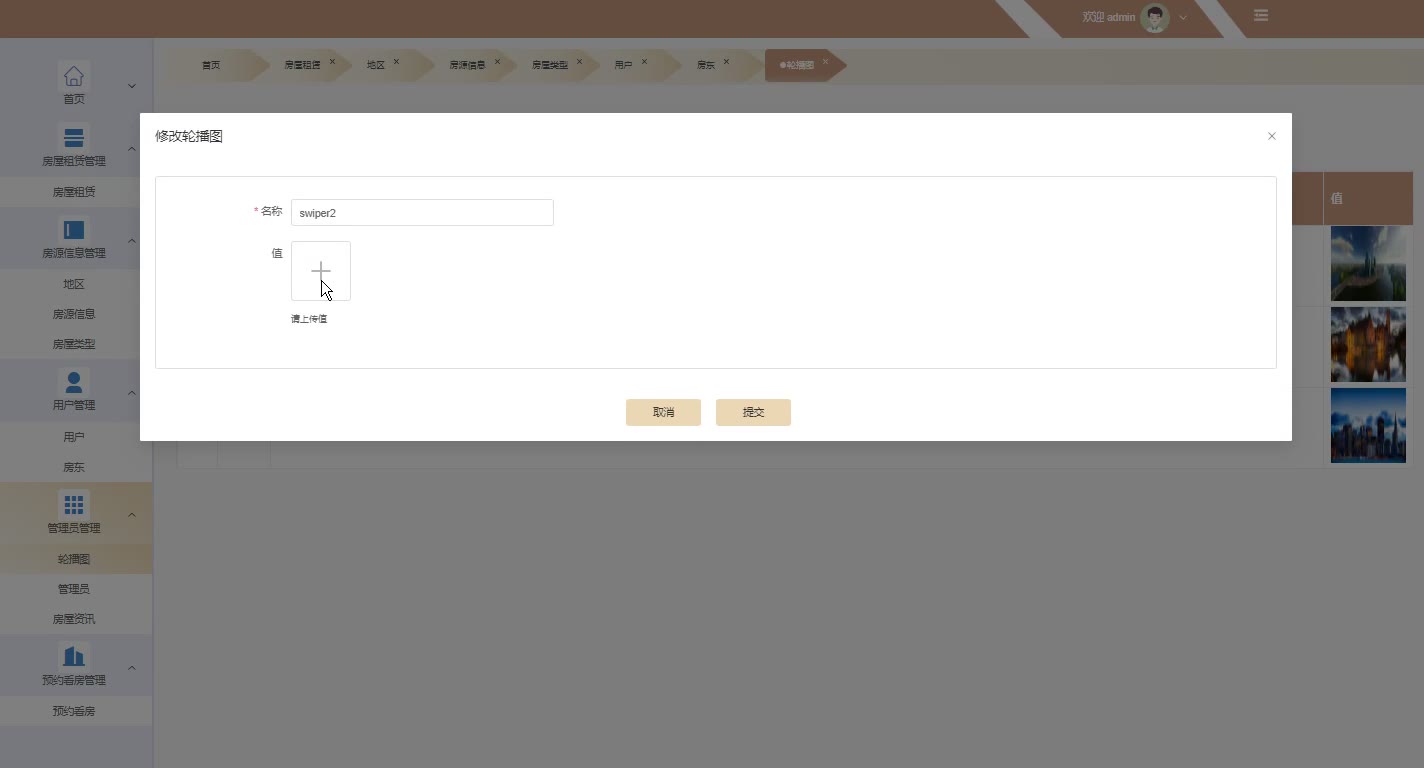The width and height of the screenshot is (1424, 768).
Task: Close the 修改轮播图 dialog with X
Action: tap(1272, 136)
